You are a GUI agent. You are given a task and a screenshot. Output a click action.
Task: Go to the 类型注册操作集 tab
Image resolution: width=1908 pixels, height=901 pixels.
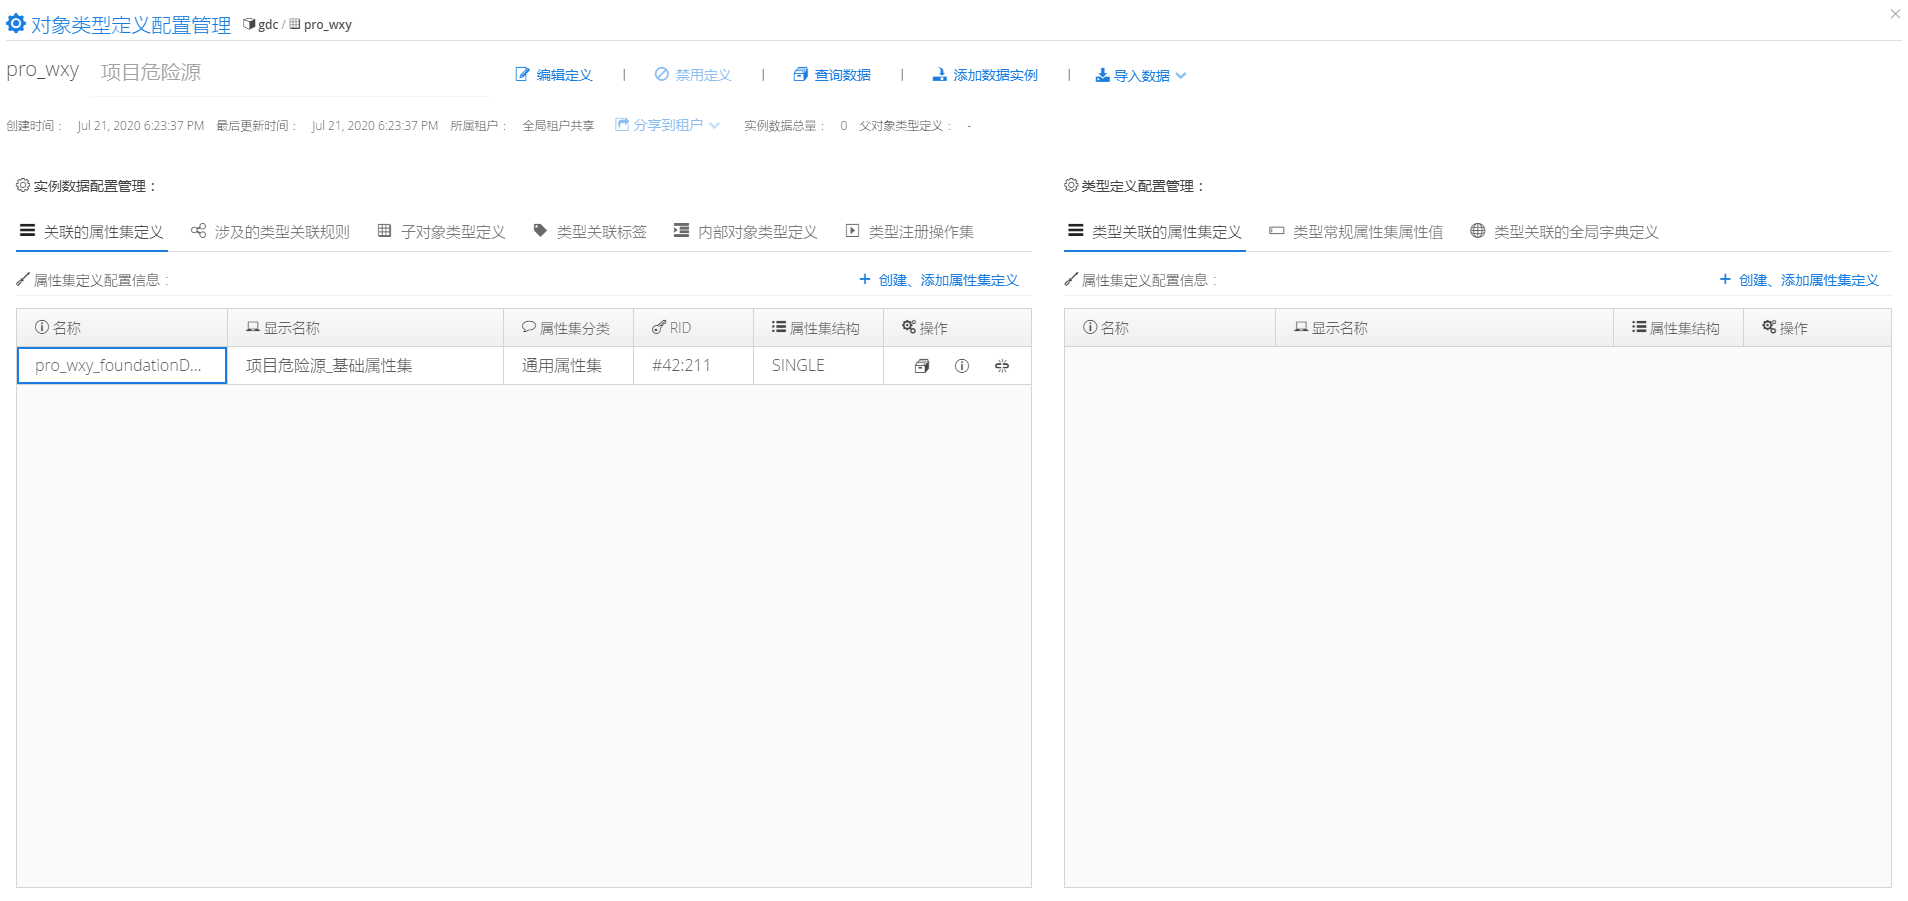(x=910, y=232)
